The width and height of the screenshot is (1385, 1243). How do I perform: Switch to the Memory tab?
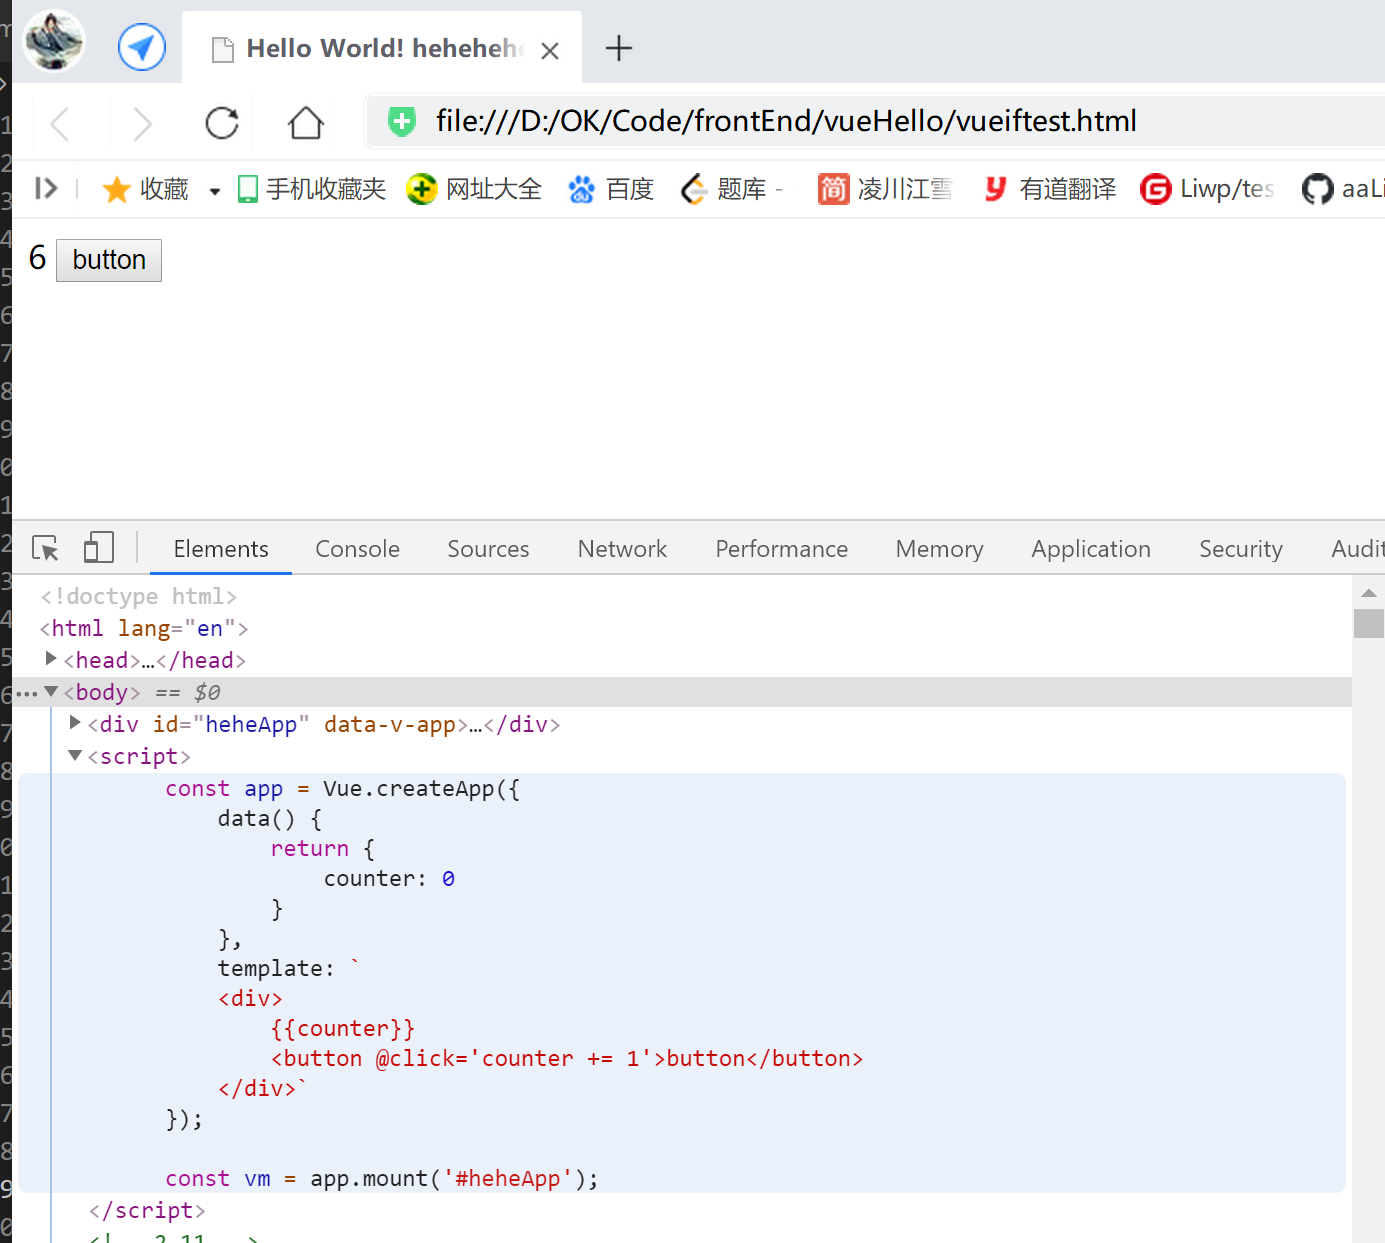click(939, 549)
